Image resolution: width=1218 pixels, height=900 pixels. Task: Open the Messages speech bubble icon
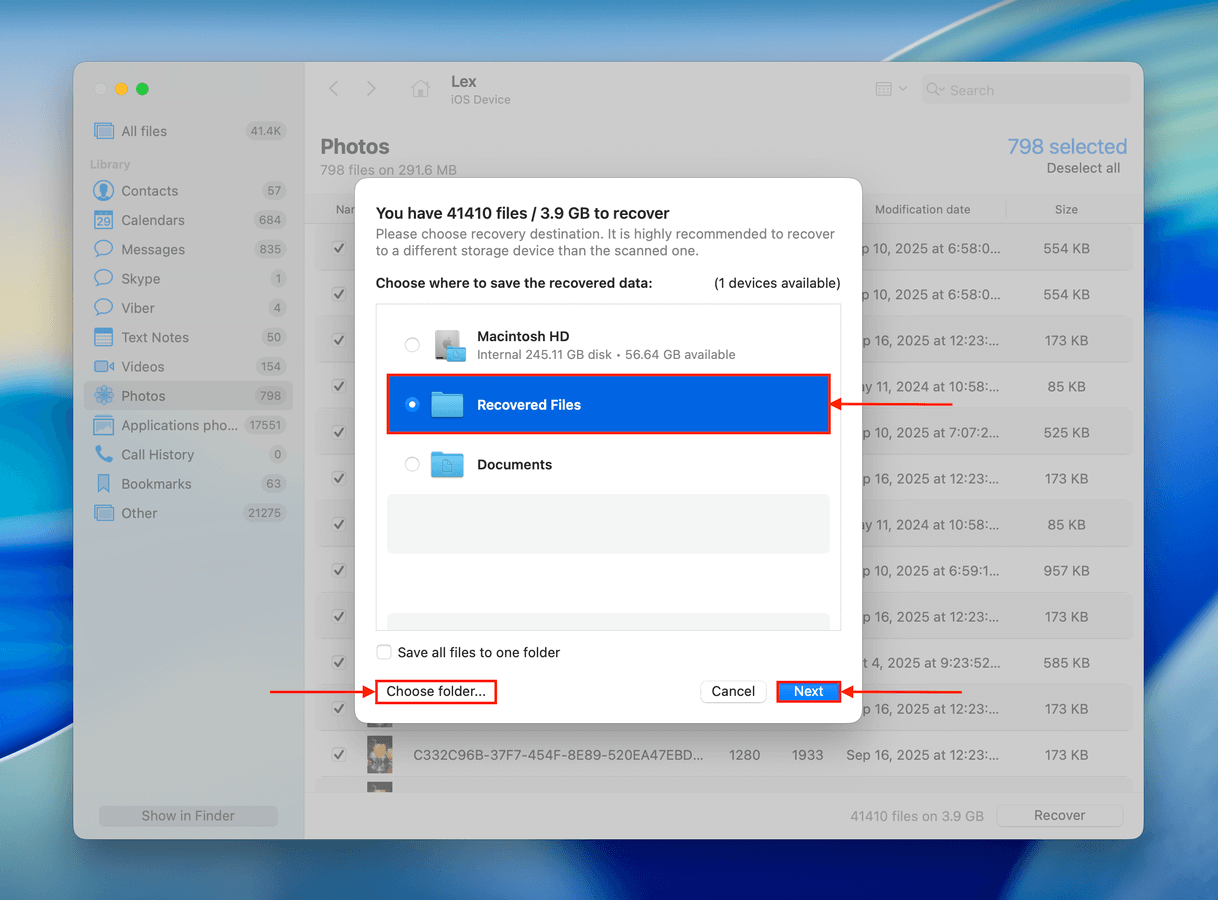coord(103,249)
